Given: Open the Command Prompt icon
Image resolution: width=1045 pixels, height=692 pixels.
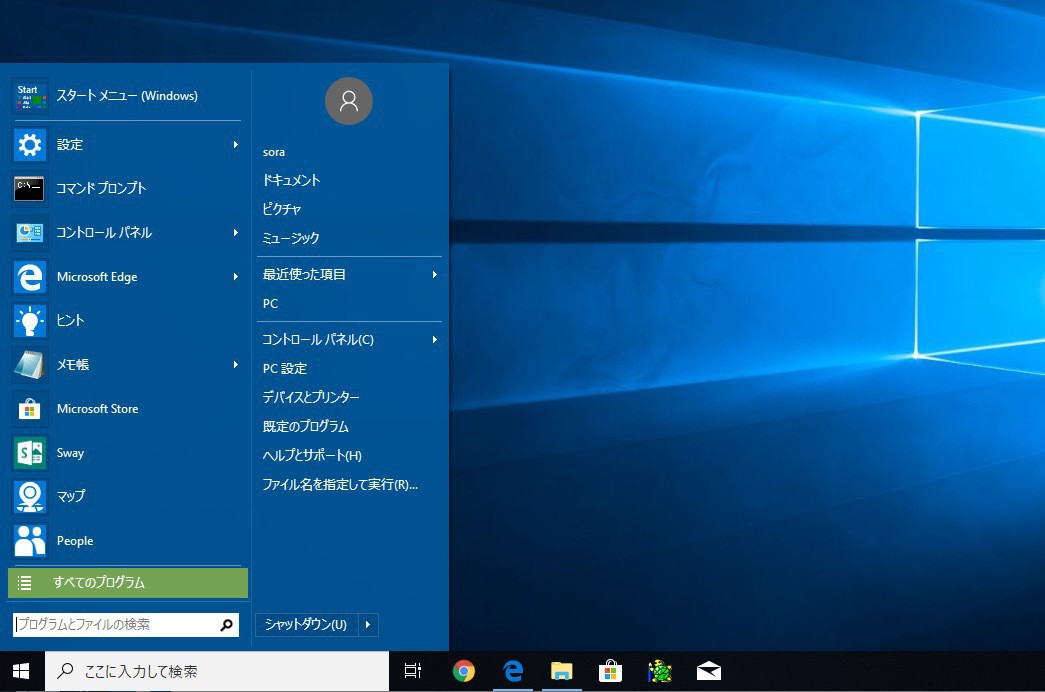Looking at the screenshot, I should [30, 188].
